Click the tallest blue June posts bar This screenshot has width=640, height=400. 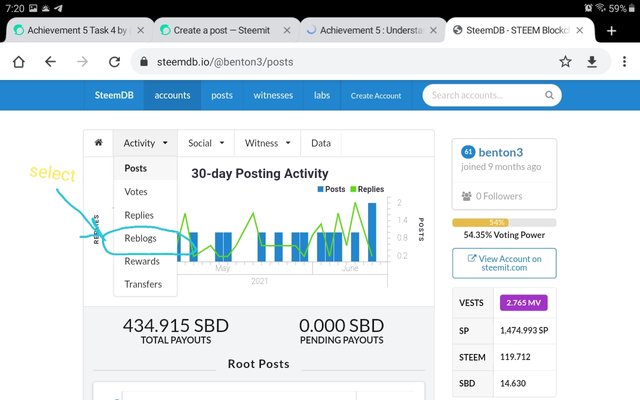[372, 232]
